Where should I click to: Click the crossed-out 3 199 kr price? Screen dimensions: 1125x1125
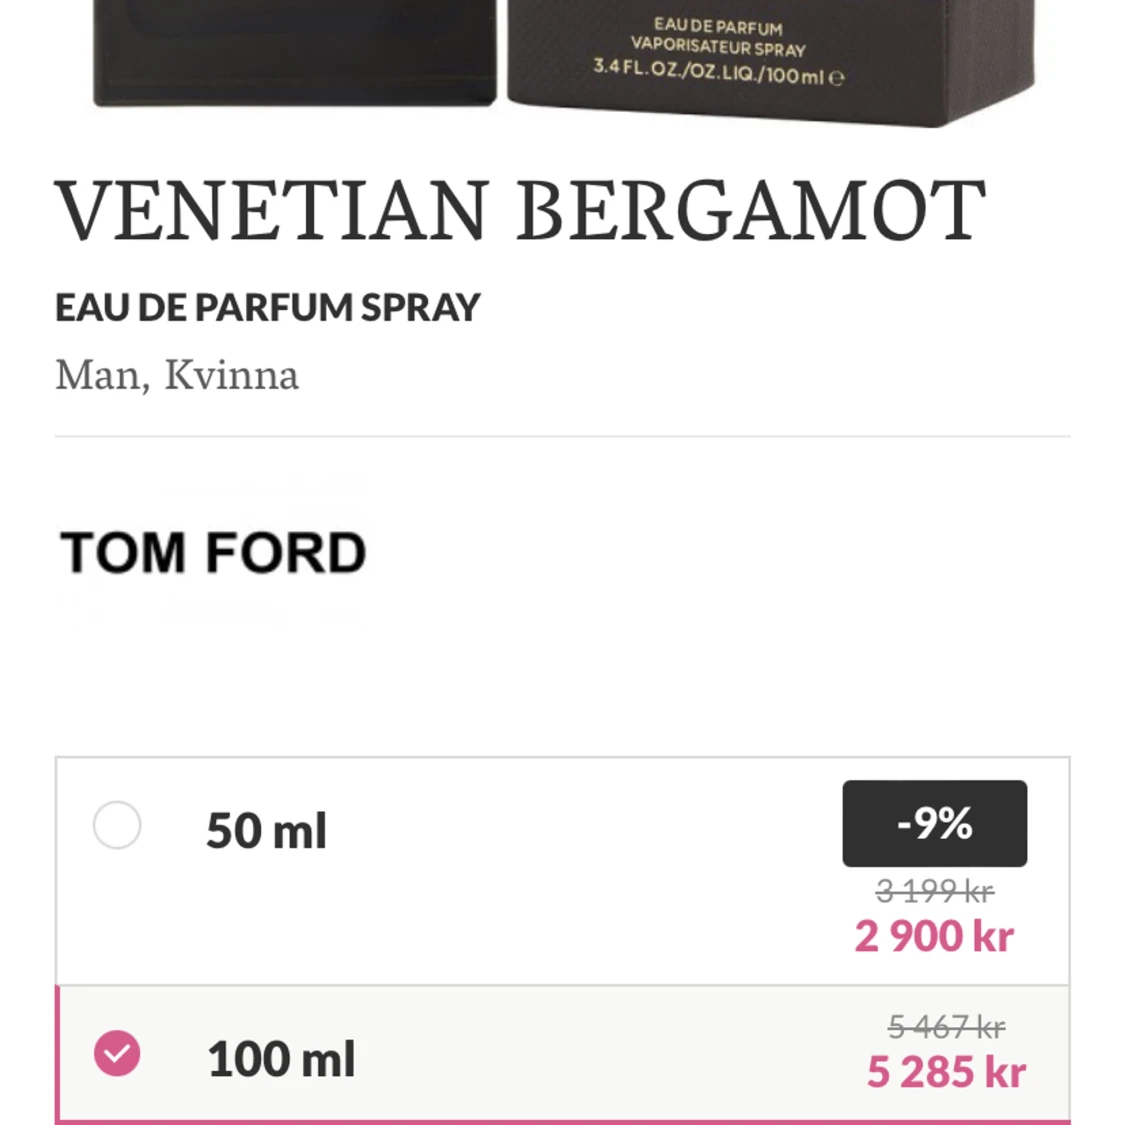(x=933, y=891)
